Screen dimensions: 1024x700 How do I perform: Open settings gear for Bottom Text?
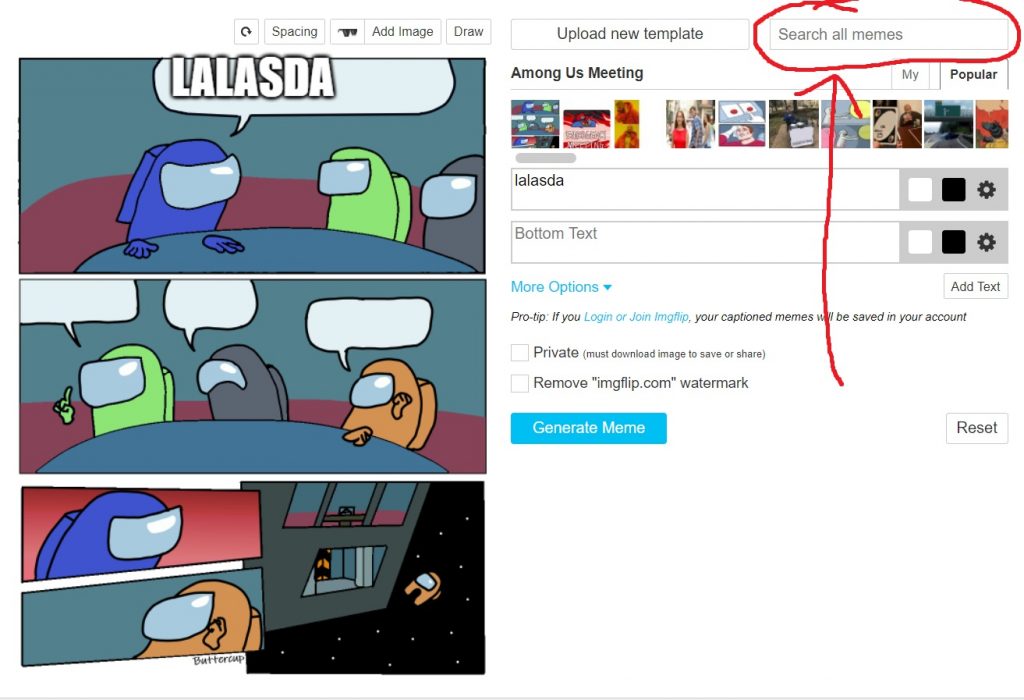(x=986, y=242)
